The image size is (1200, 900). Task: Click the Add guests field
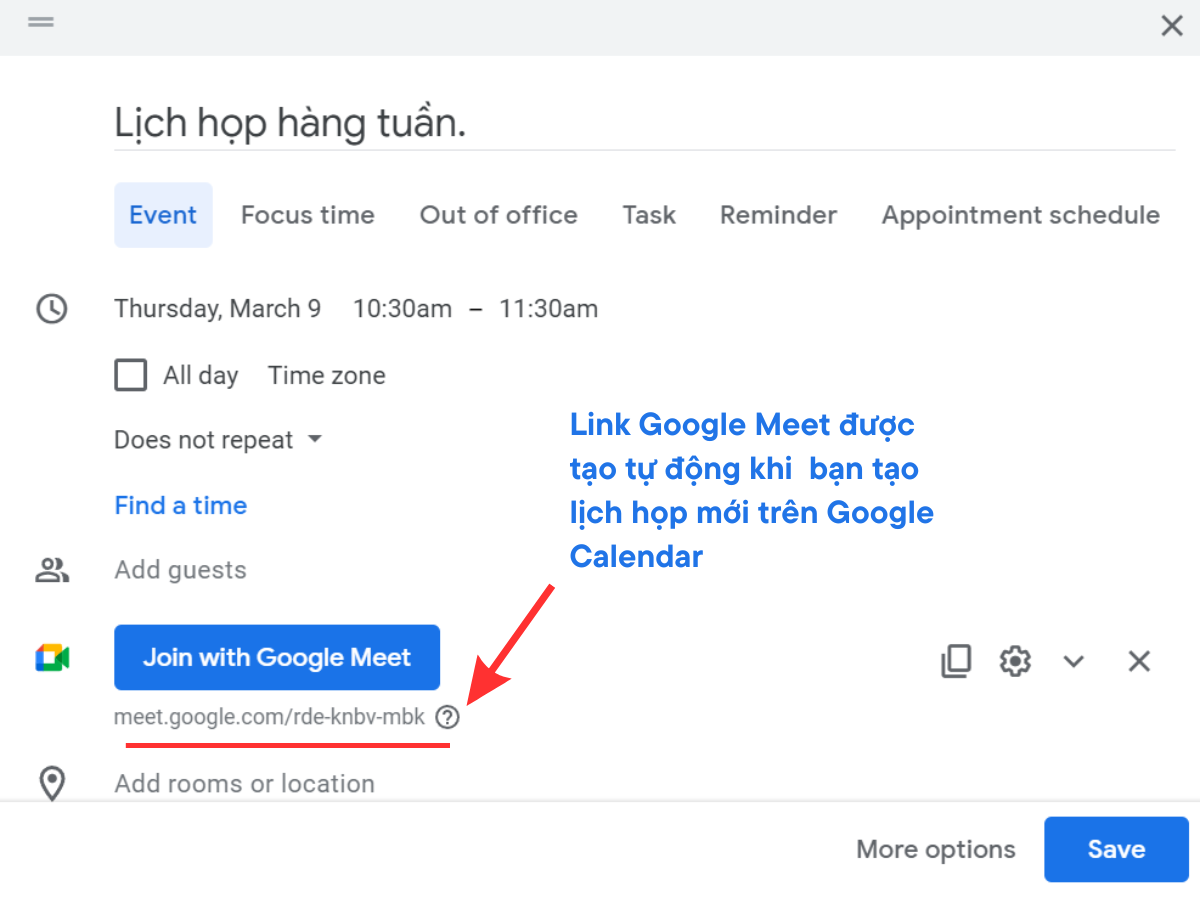180,570
